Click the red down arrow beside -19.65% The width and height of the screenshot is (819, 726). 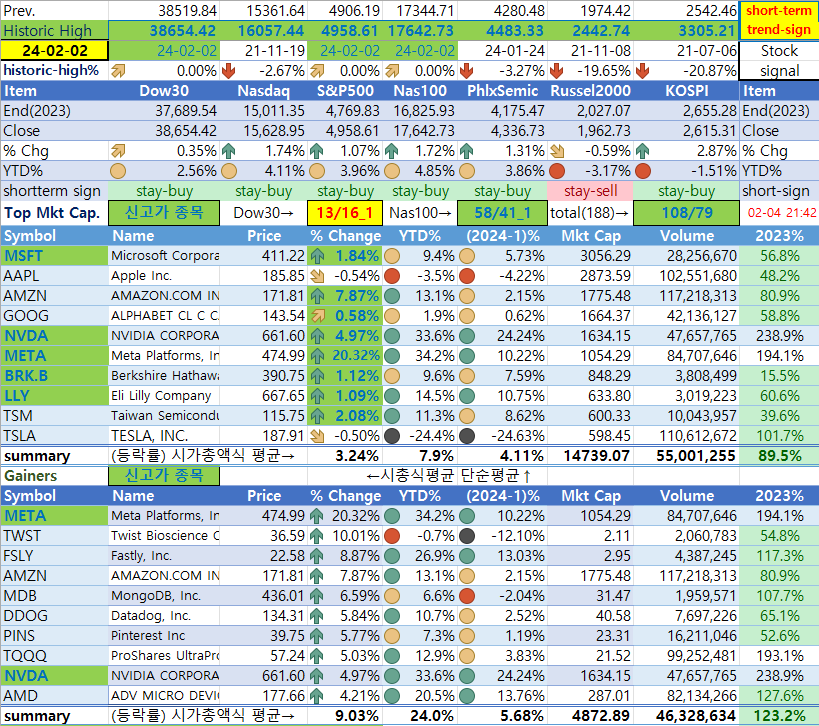(x=557, y=71)
